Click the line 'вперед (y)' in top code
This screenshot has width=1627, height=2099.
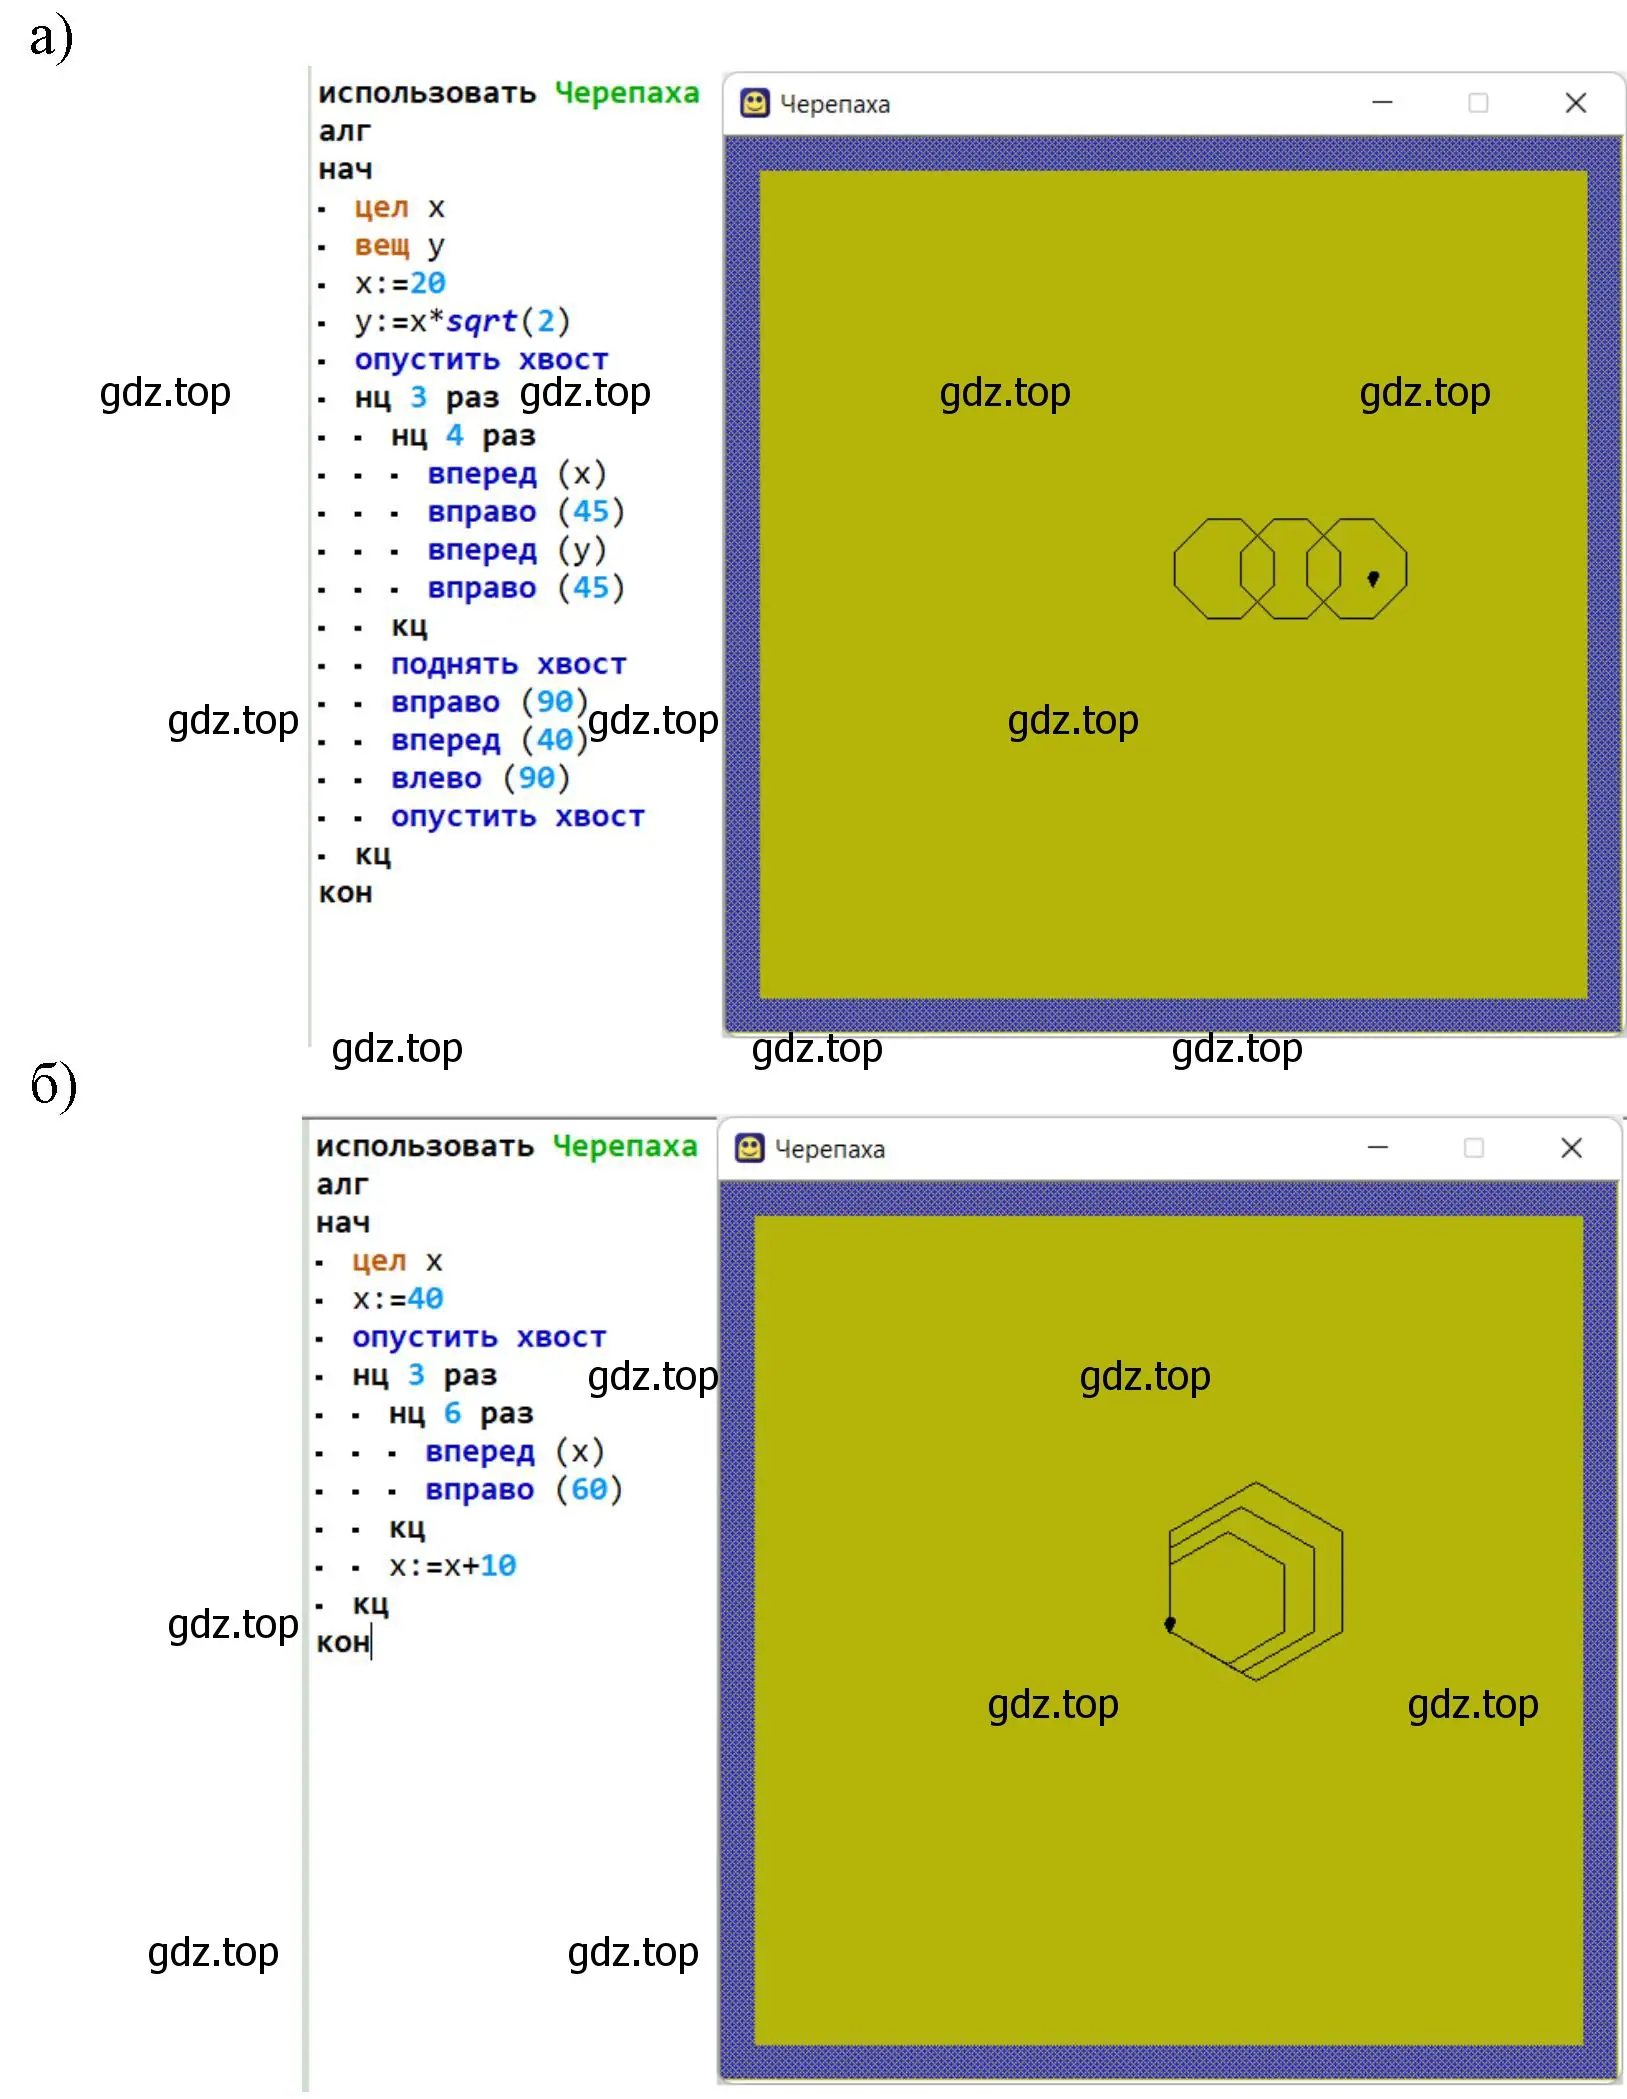pyautogui.click(x=517, y=551)
